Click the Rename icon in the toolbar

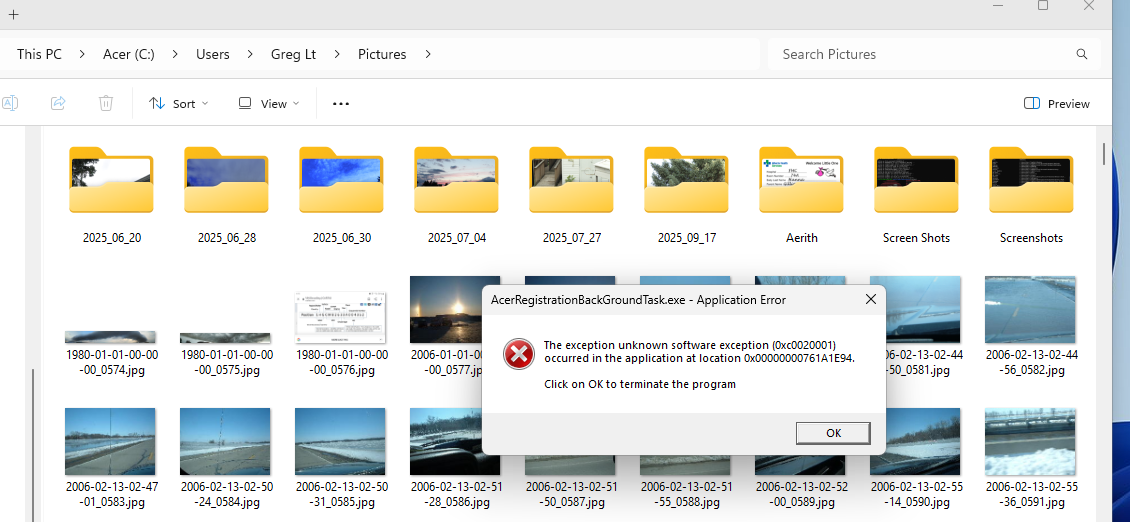[x=10, y=103]
